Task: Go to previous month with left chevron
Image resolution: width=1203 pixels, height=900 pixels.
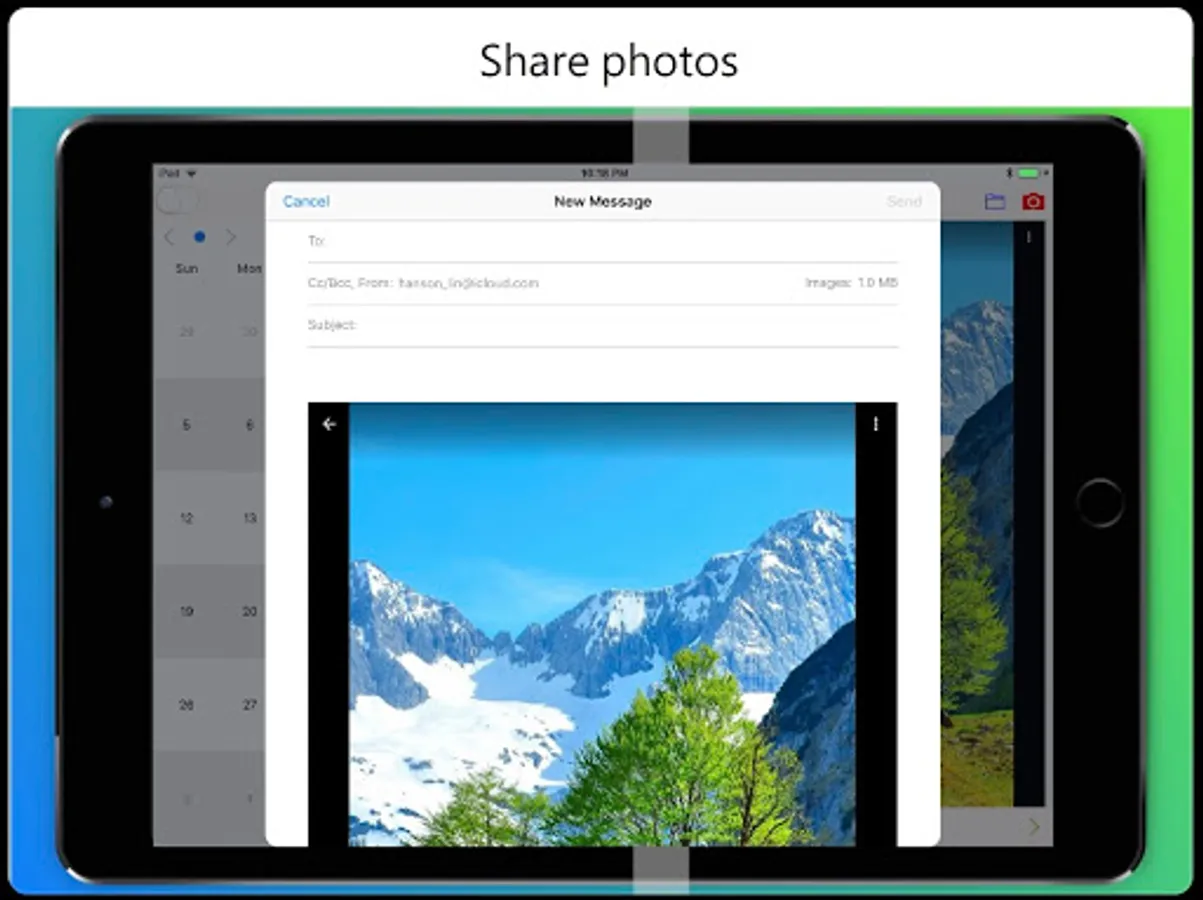Action: point(169,237)
